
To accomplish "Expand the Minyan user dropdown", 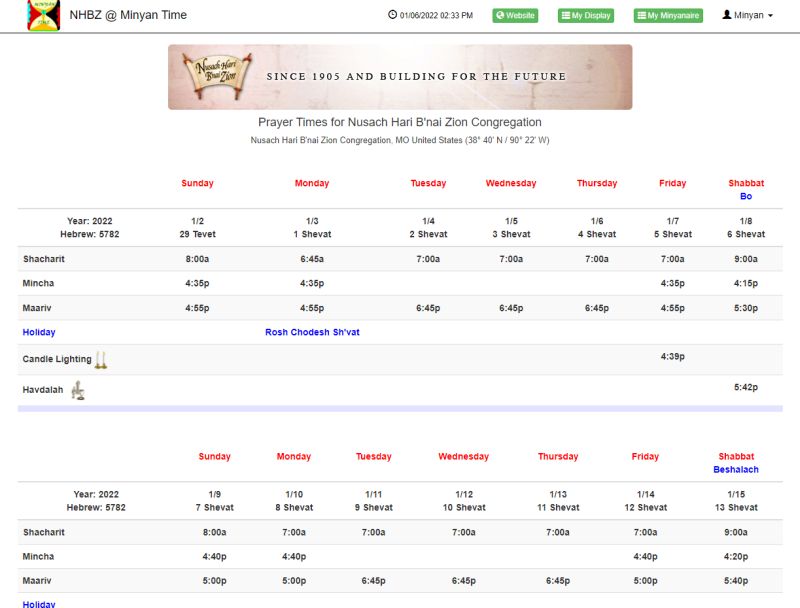I will (x=747, y=15).
